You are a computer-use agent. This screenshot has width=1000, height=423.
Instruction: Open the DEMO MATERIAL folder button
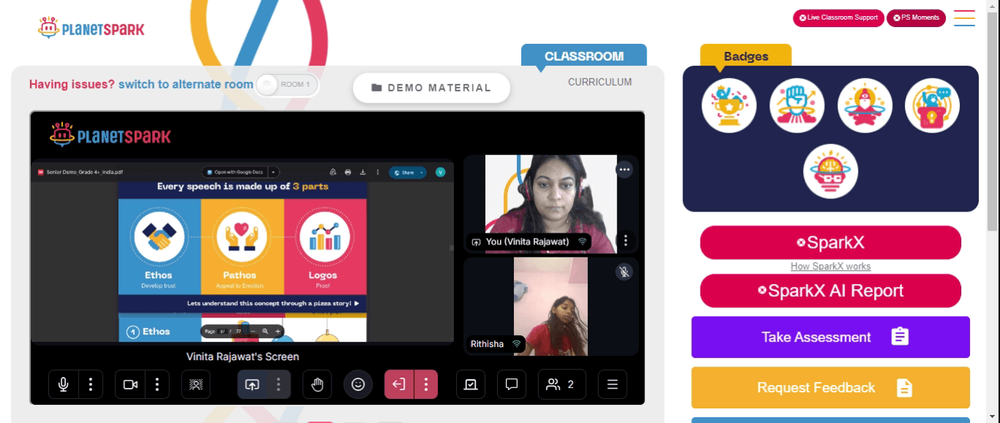coord(432,88)
